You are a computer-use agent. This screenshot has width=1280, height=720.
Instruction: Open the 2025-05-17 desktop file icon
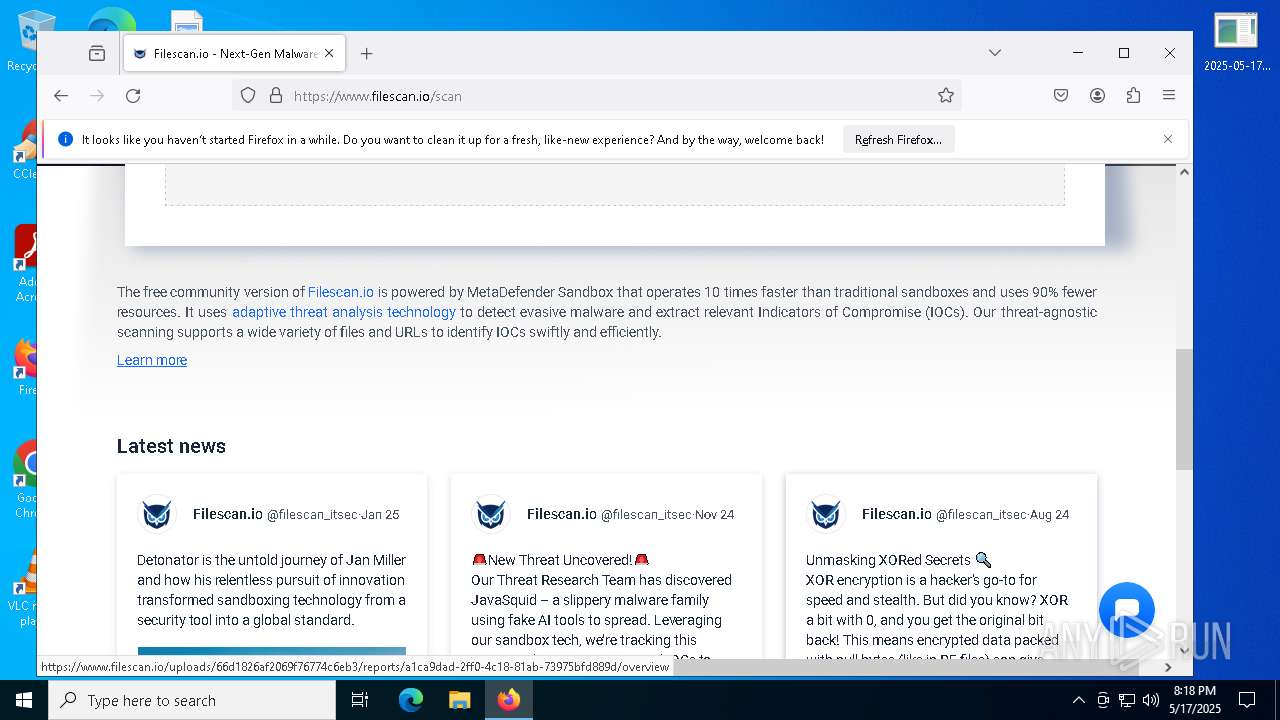click(1236, 42)
